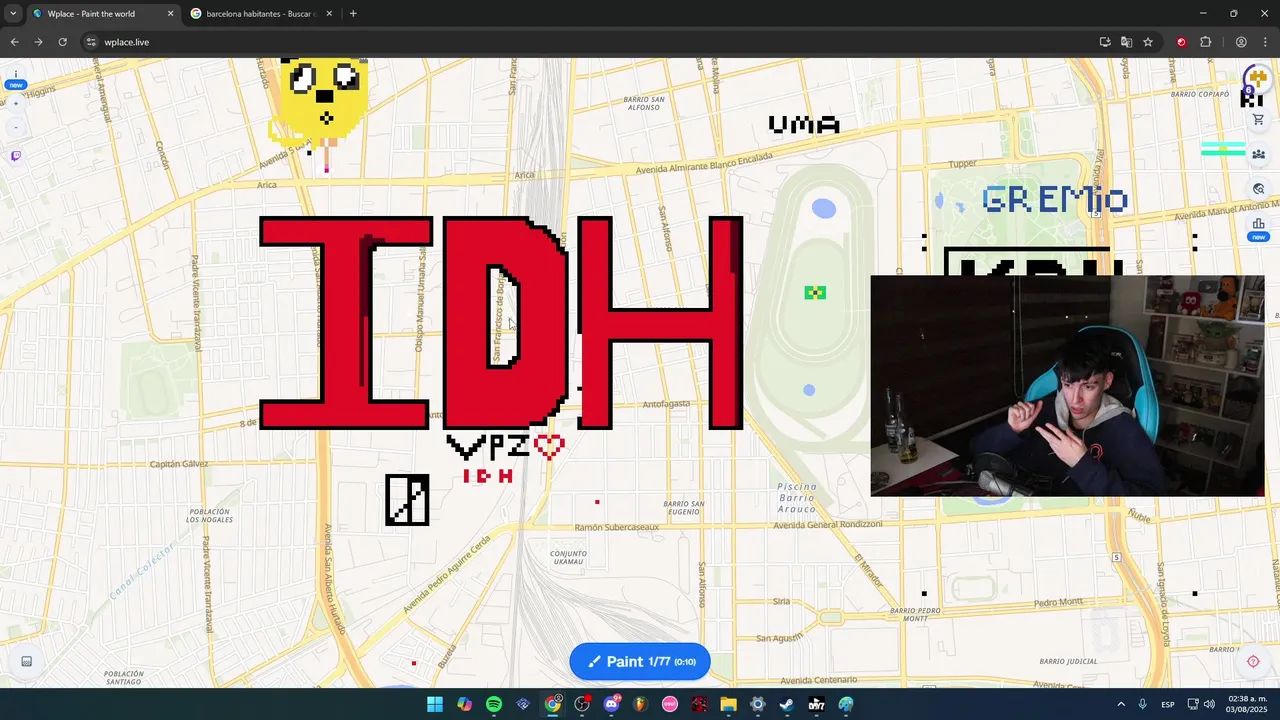Go back in browser history
The width and height of the screenshot is (1280, 720).
[14, 42]
